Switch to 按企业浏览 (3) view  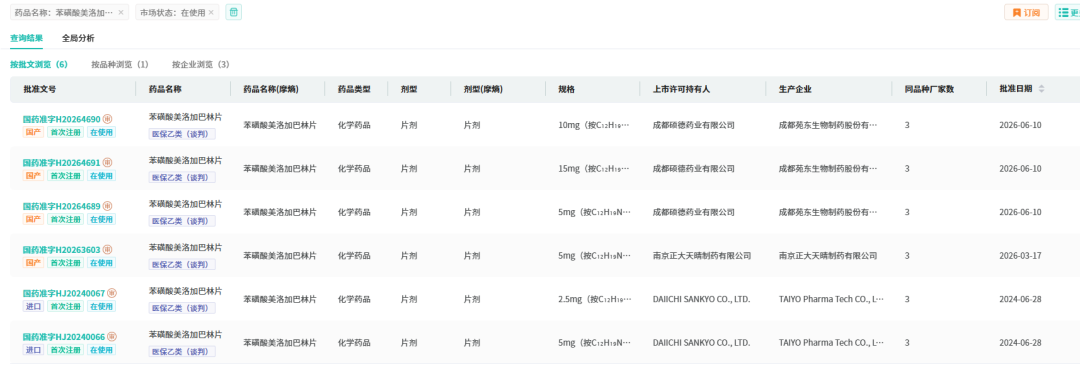pyautogui.click(x=200, y=64)
